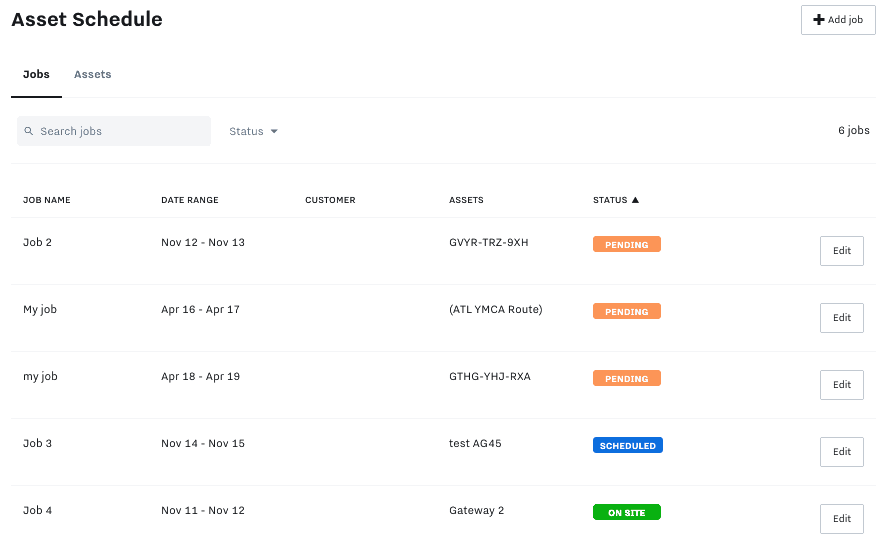This screenshot has height=541, width=882.
Task: Focus the Search jobs field
Action: 120,131
